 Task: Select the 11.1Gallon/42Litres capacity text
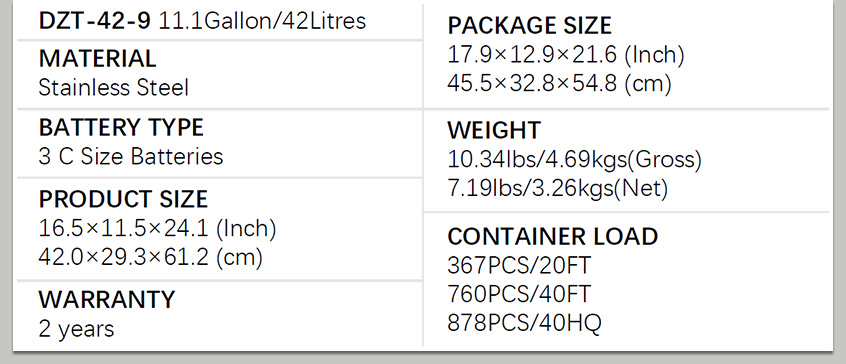coord(262,21)
